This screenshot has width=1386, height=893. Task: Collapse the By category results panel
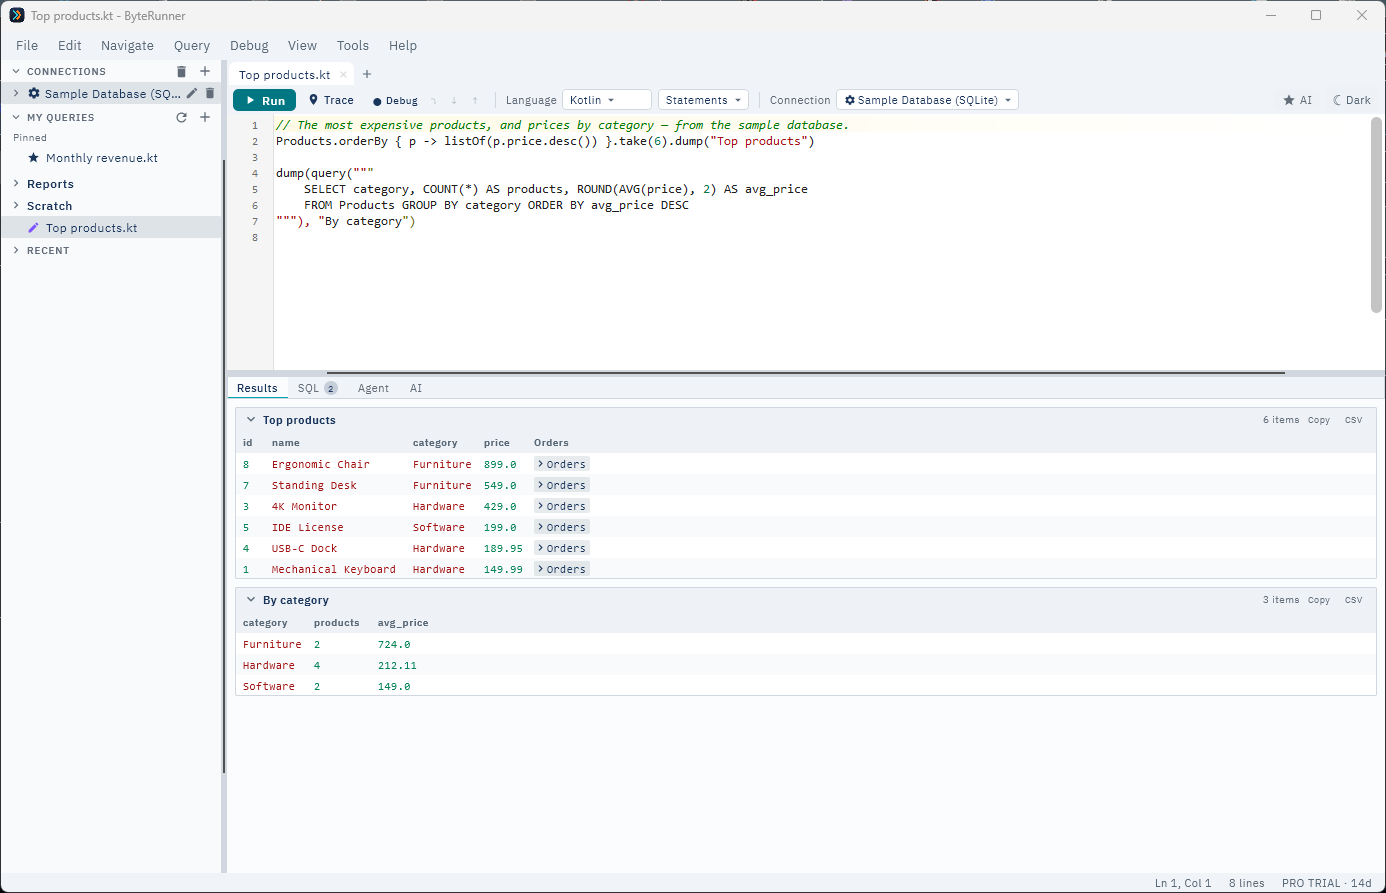(x=251, y=600)
